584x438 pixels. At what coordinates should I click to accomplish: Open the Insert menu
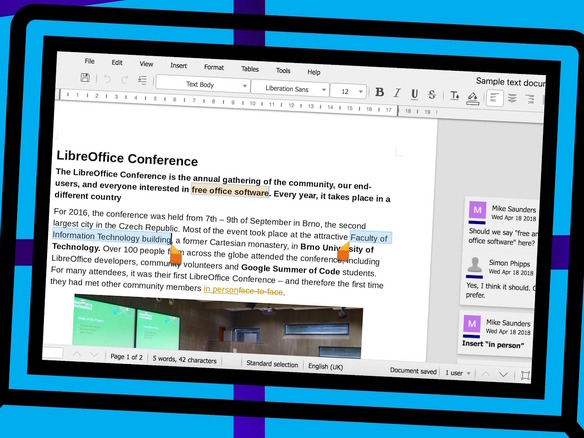point(179,66)
